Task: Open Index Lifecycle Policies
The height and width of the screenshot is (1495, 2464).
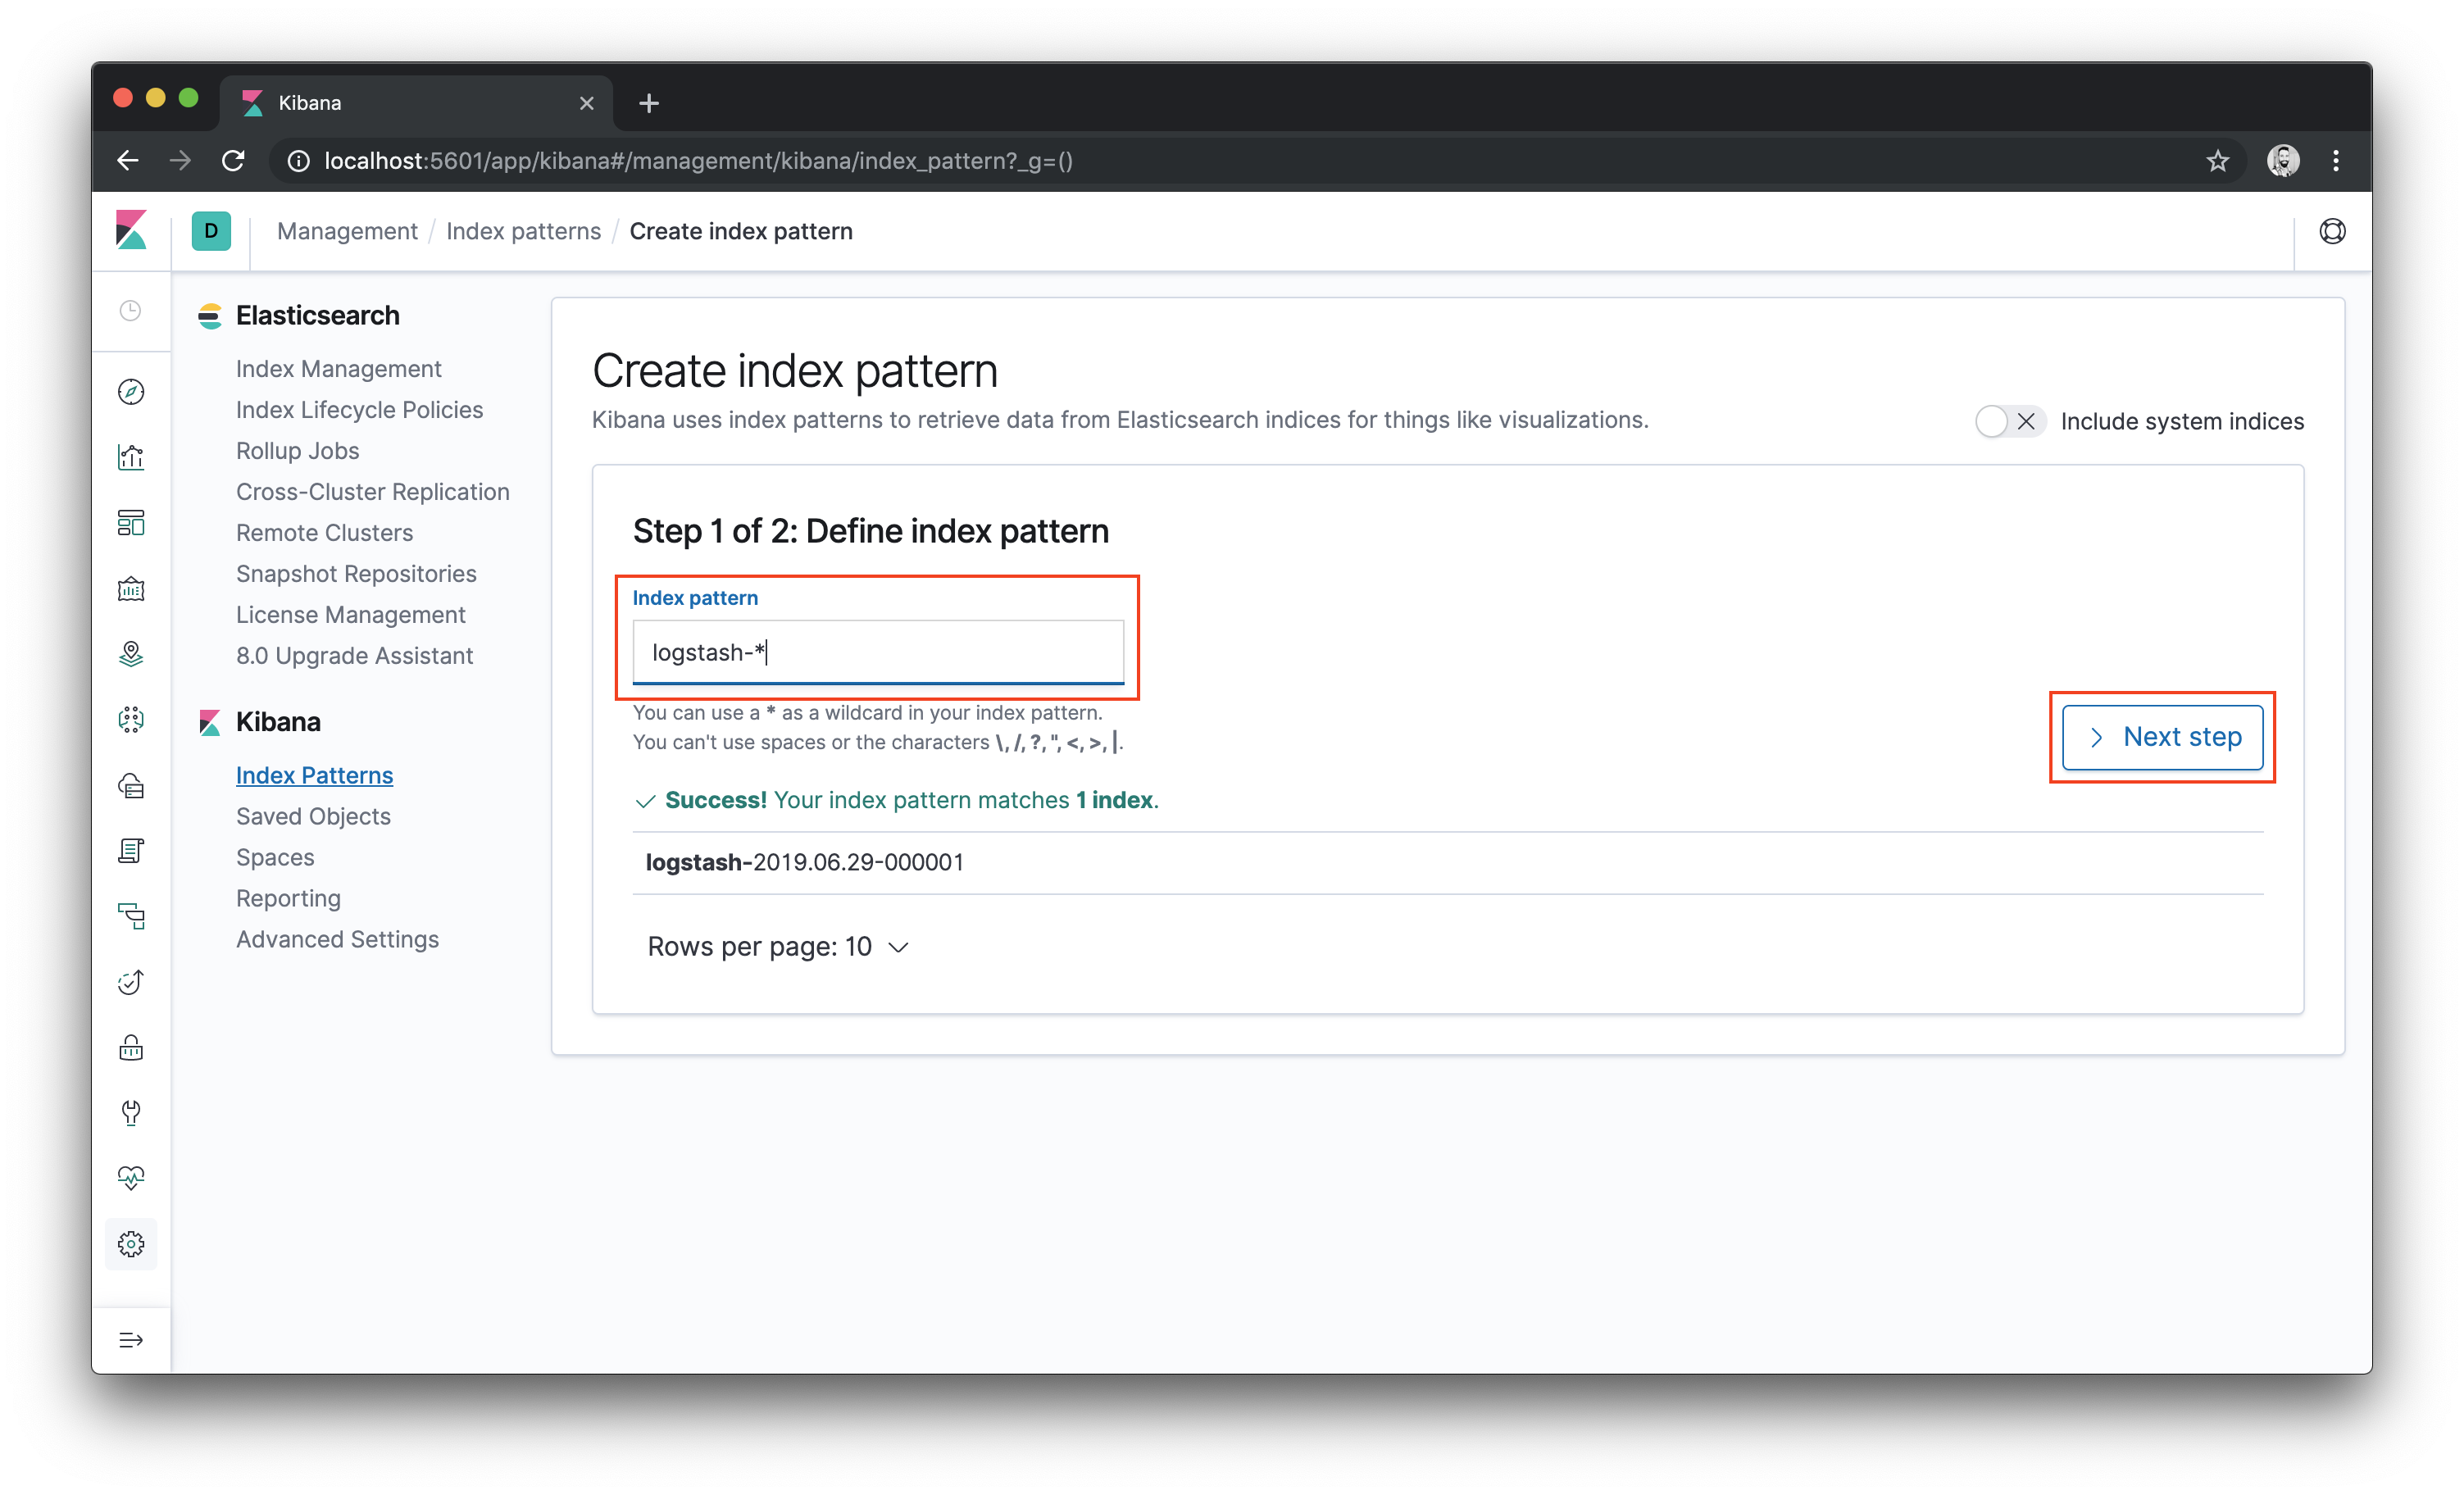Action: (359, 410)
